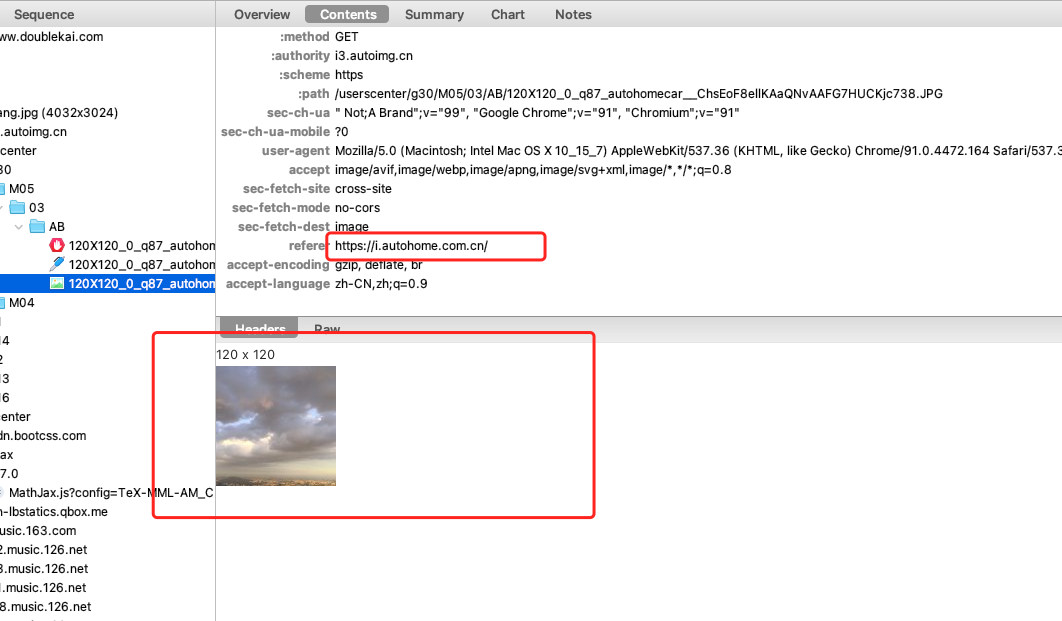Switch to the Chart tab
Screen dimensions: 1062x621
(508, 14)
